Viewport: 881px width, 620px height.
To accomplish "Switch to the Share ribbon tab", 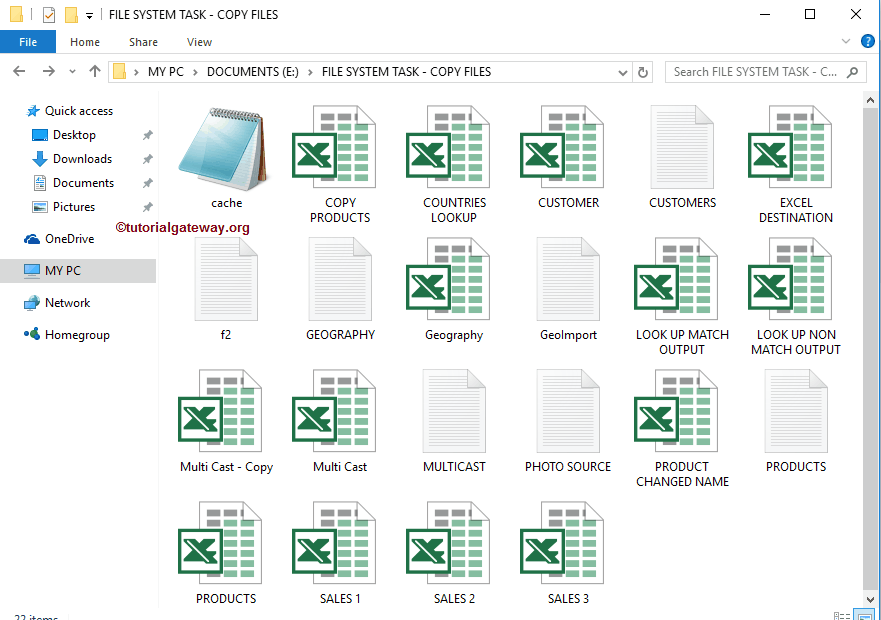I will coord(143,42).
